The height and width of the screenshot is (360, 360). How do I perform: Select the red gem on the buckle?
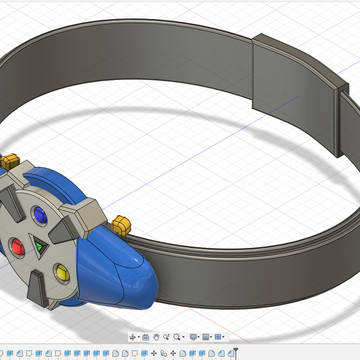click(18, 248)
